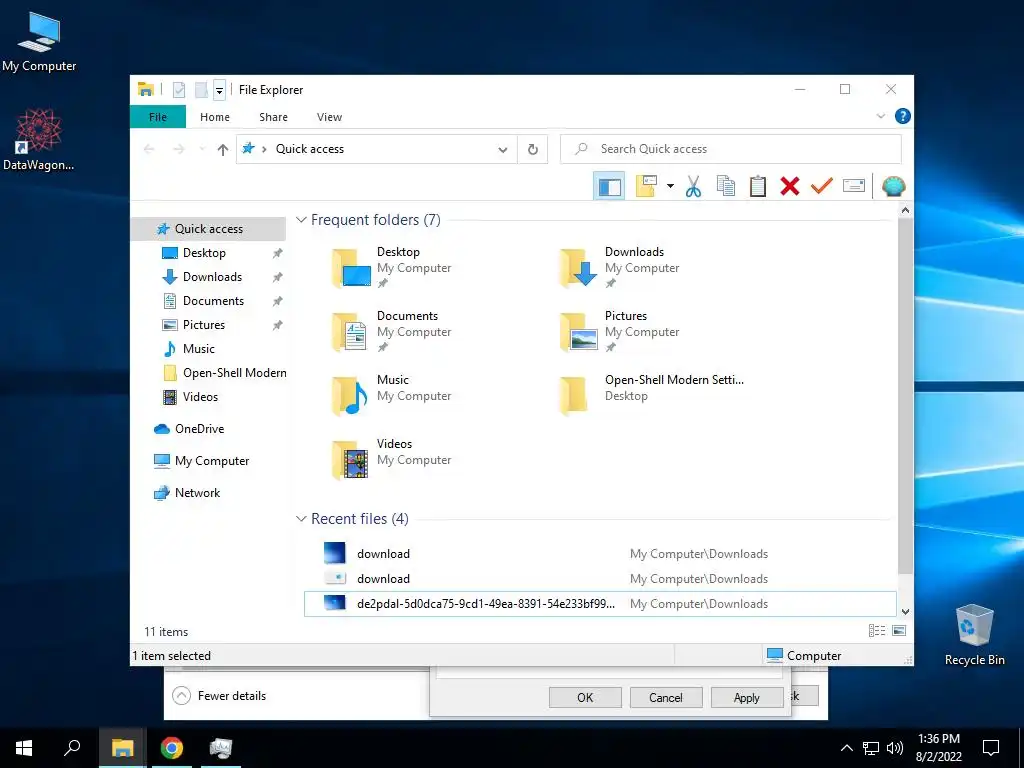Click New folder icon in title bar toolbar
The image size is (1024, 768).
click(201, 89)
